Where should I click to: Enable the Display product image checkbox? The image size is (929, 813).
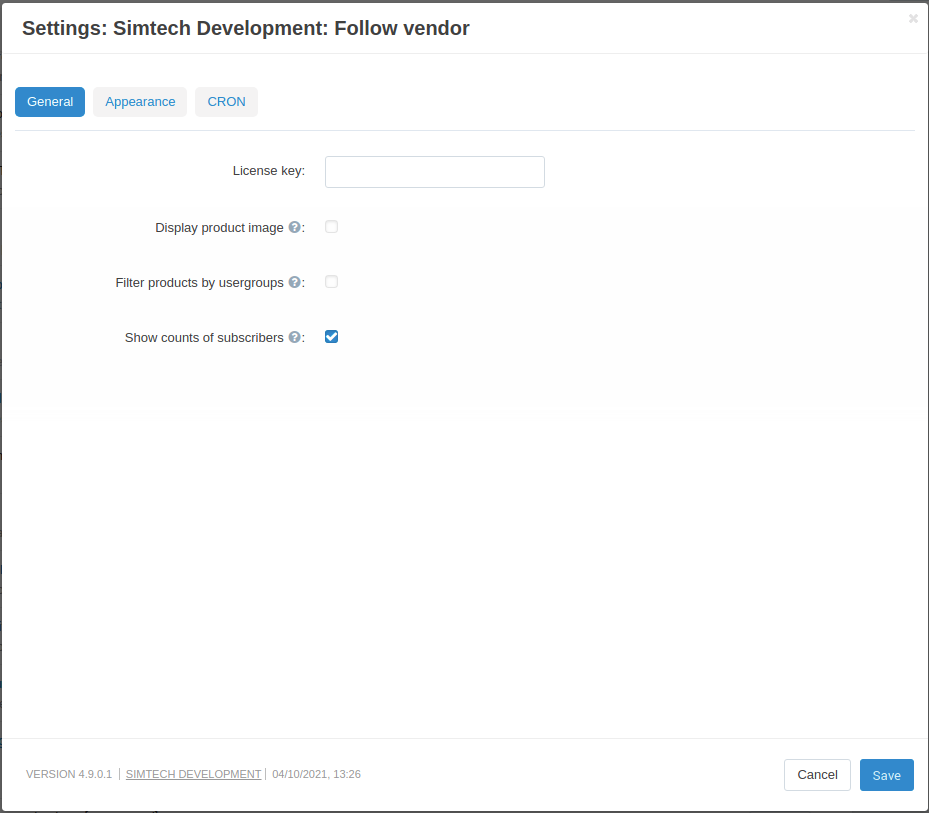coord(331,227)
